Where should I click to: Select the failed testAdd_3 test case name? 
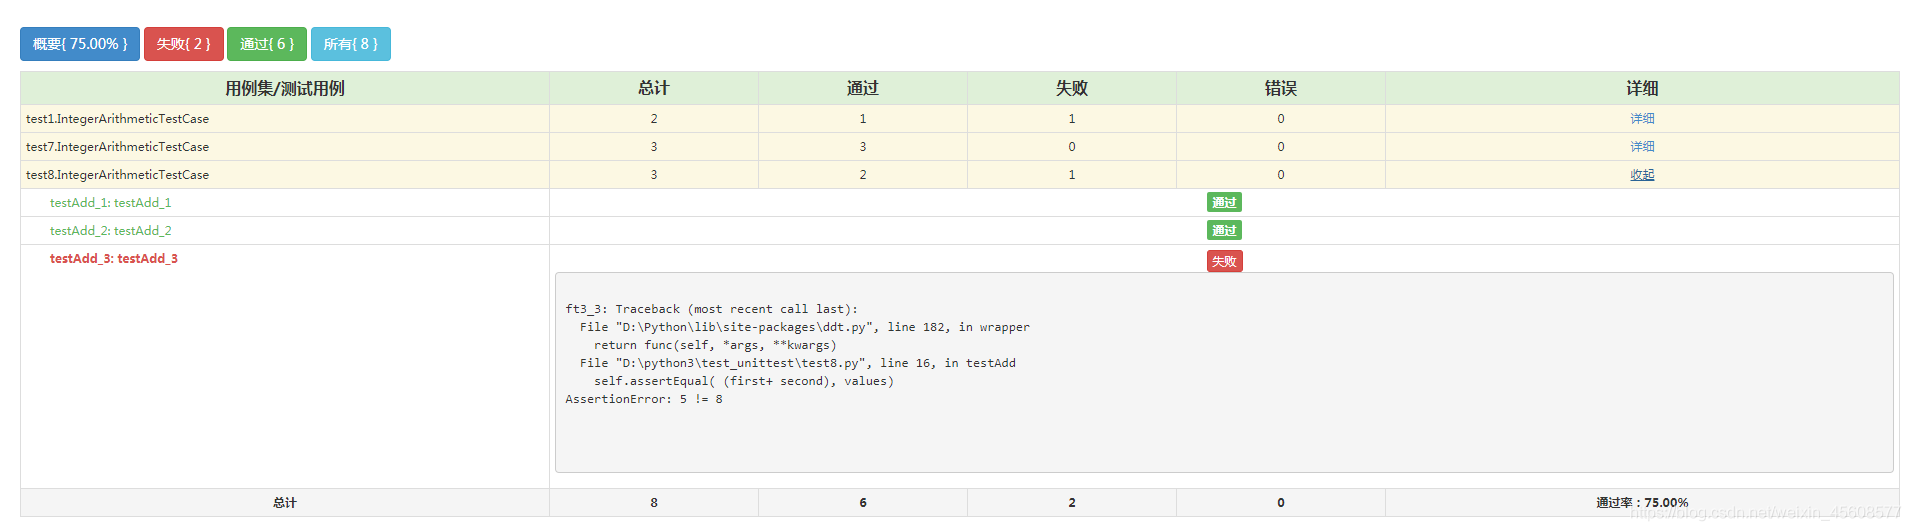click(x=113, y=259)
